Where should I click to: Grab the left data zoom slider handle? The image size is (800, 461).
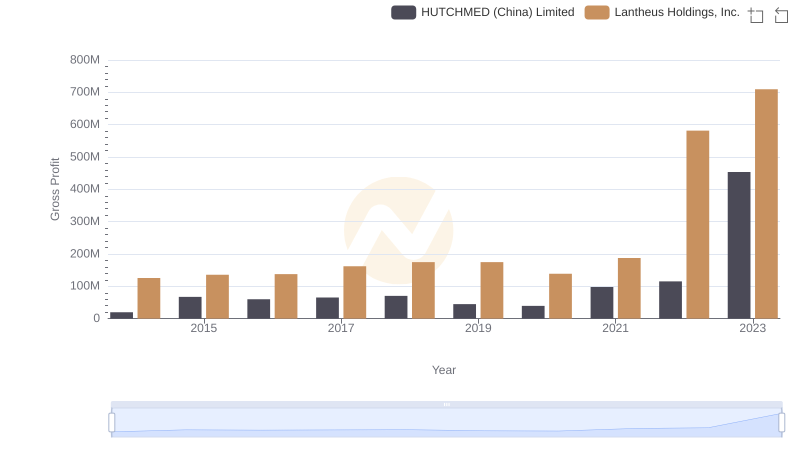point(112,422)
